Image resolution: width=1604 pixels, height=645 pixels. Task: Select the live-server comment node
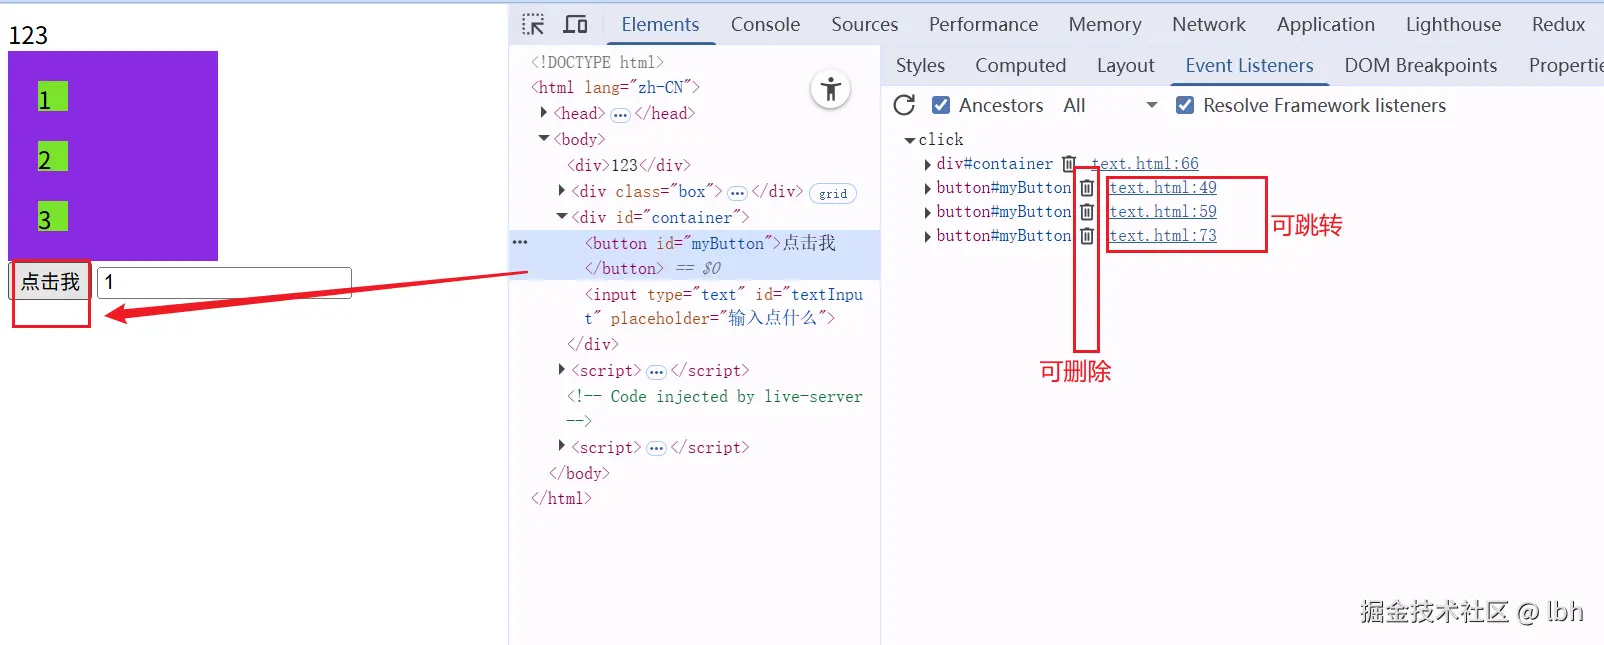pyautogui.click(x=714, y=408)
